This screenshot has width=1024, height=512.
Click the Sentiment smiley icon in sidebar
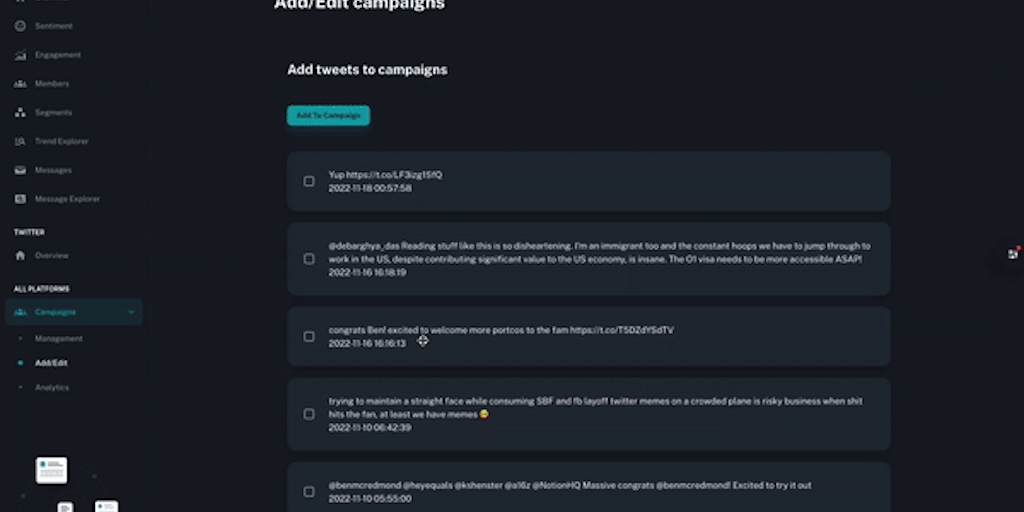point(20,25)
